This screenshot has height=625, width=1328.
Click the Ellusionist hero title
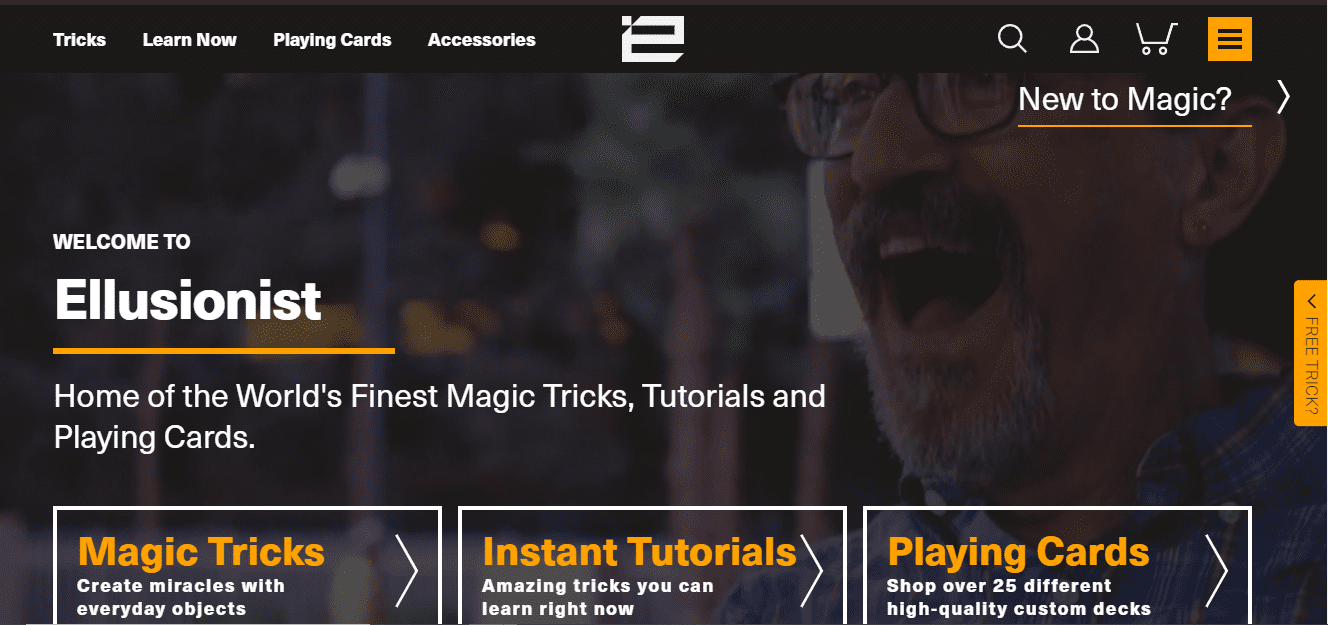click(188, 300)
